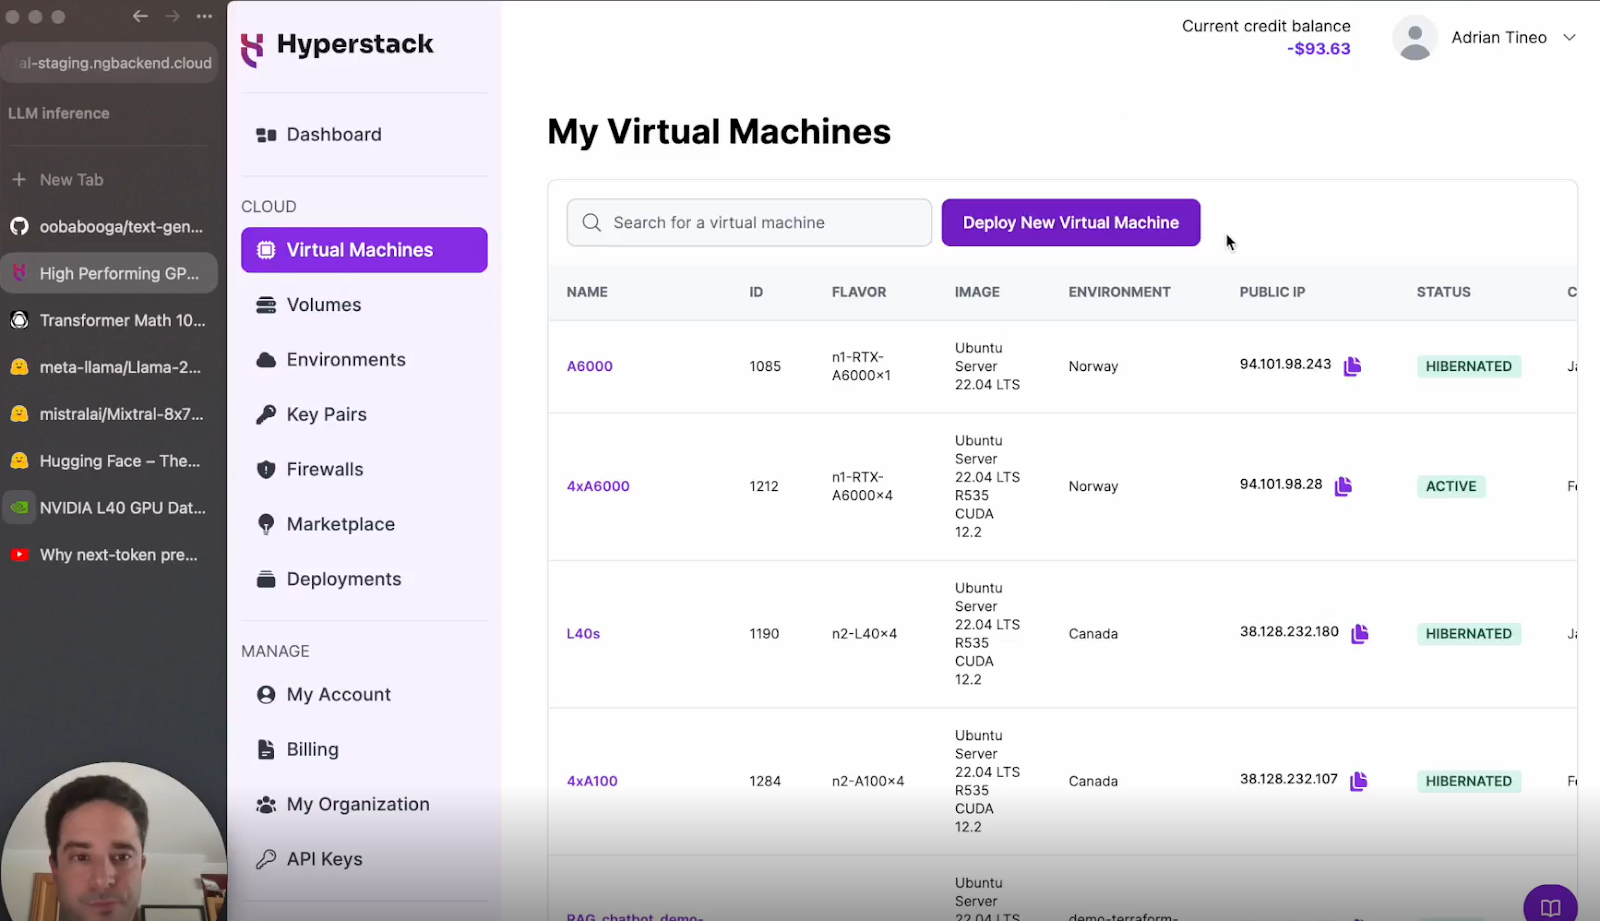Click the ID 1212 cell

[x=764, y=486]
